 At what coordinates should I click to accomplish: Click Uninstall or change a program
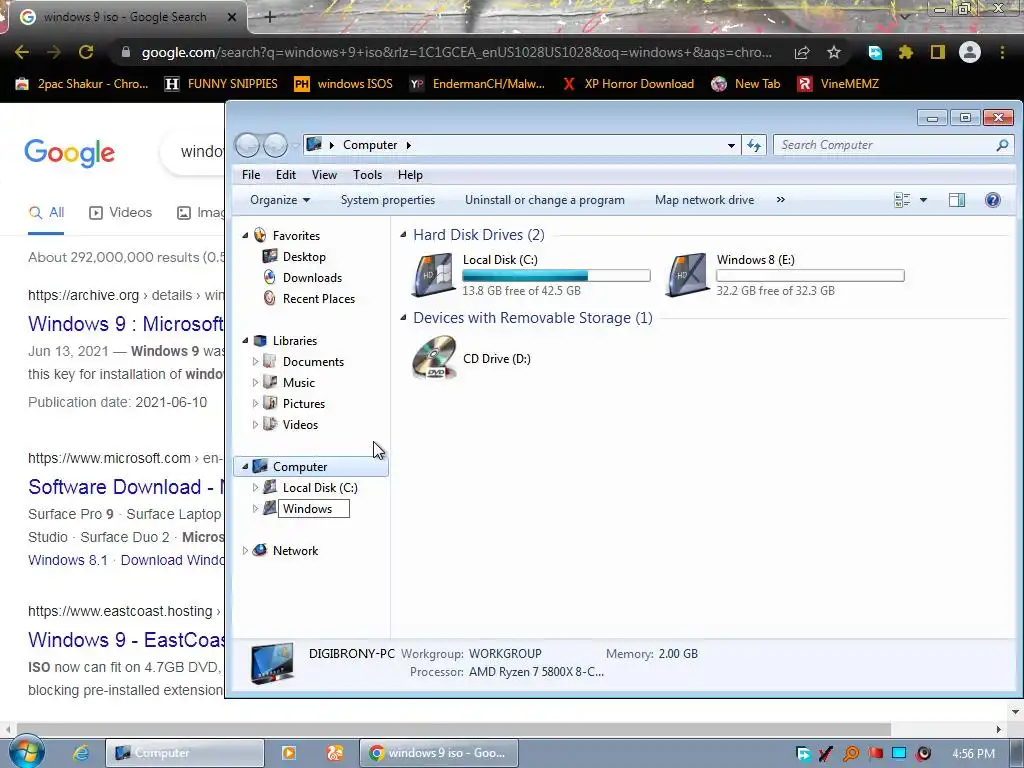pyautogui.click(x=545, y=200)
